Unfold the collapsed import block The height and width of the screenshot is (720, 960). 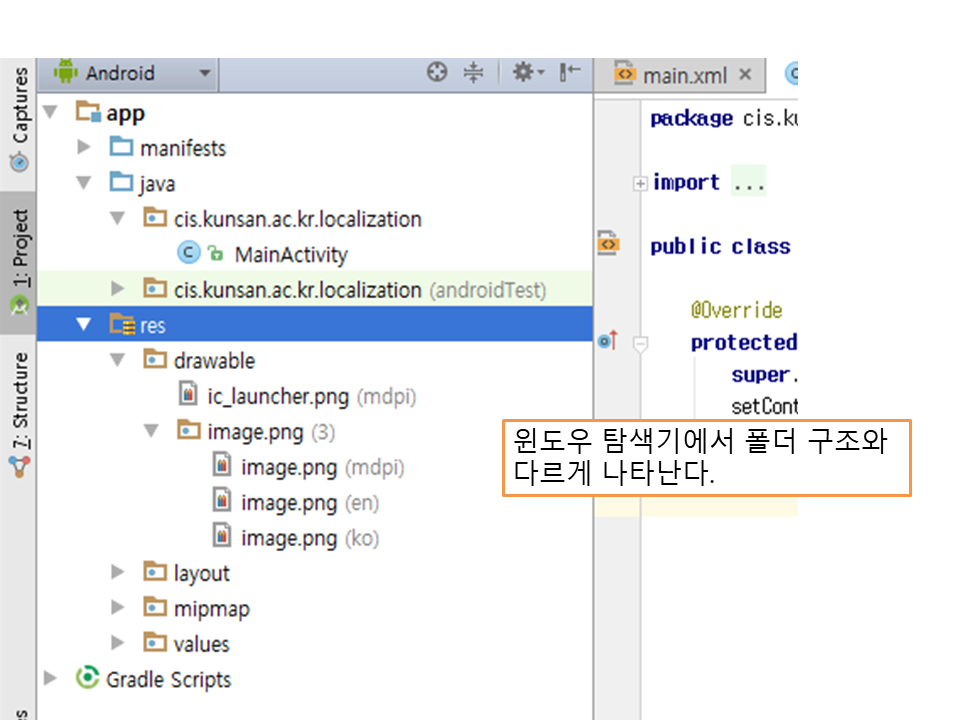coord(640,183)
